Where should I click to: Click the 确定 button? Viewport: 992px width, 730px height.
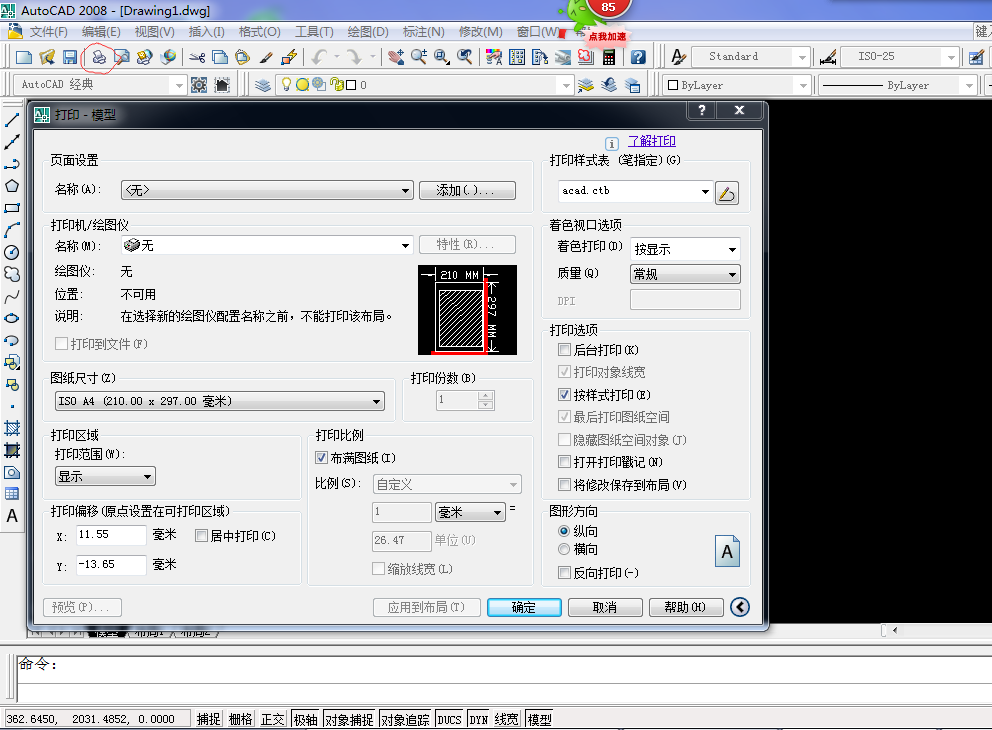pyautogui.click(x=524, y=607)
